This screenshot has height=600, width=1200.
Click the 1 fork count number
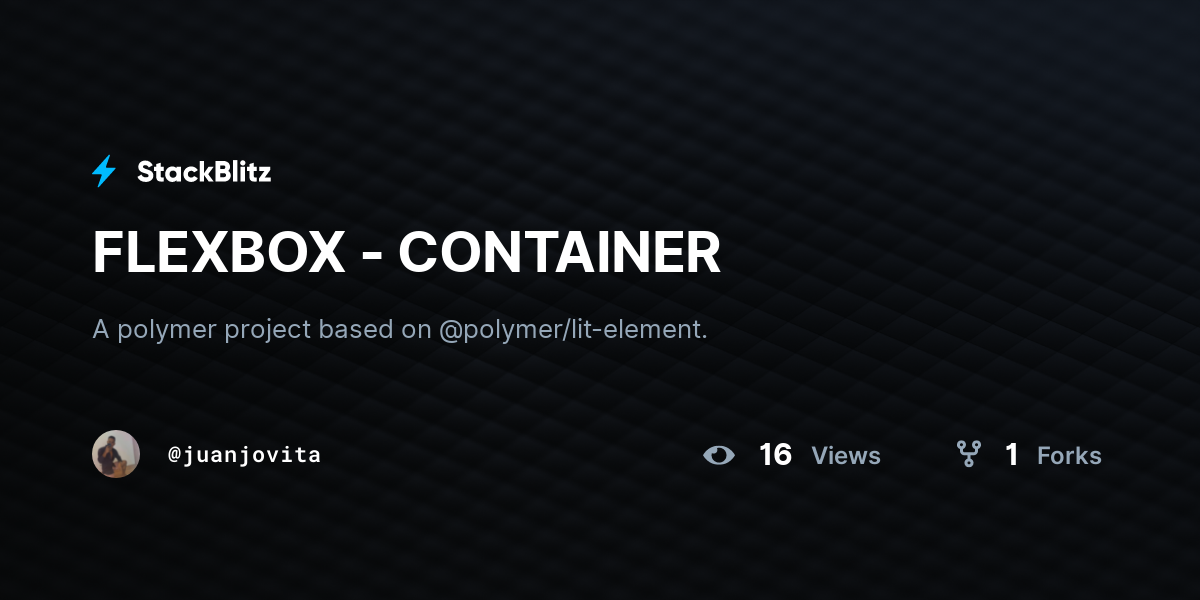[1012, 455]
